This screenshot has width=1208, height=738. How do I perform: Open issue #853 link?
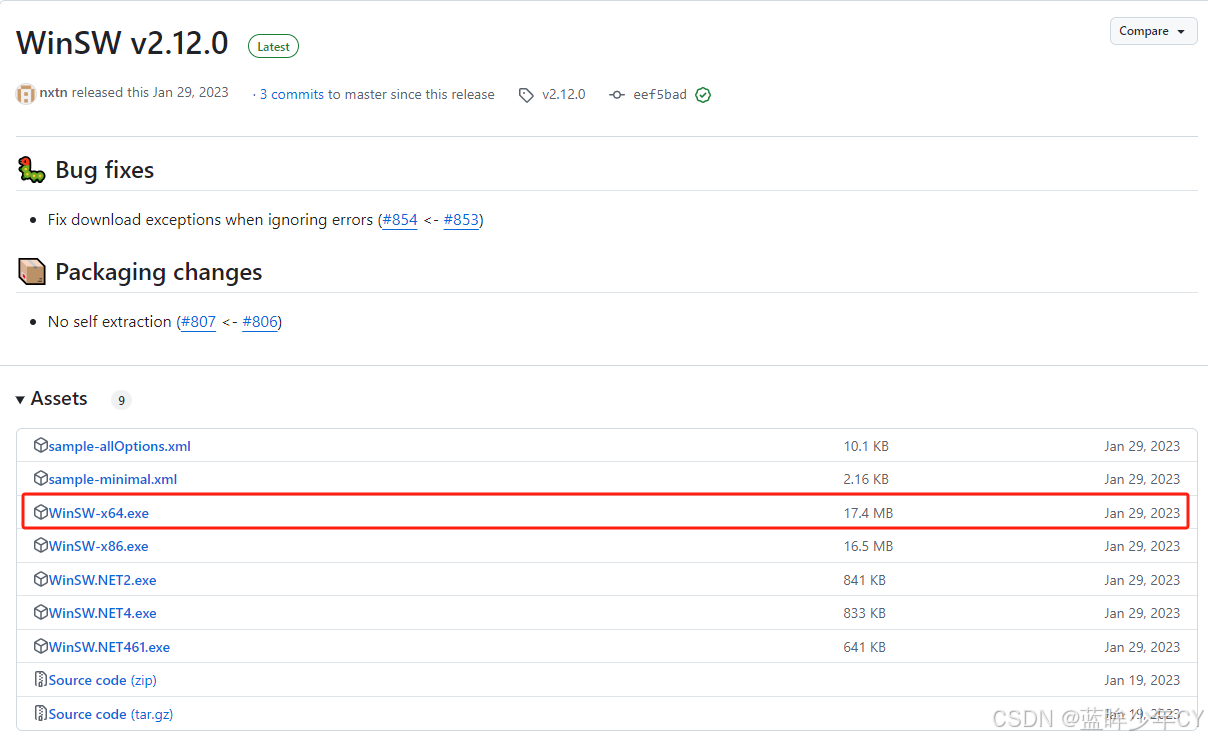[x=461, y=219]
